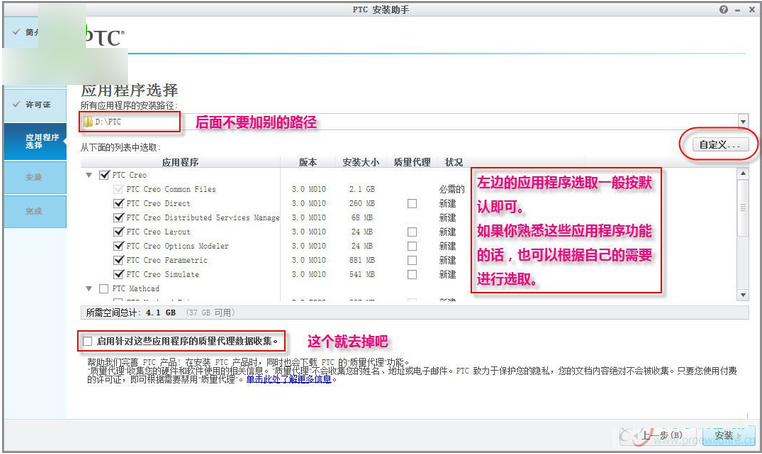The width and height of the screenshot is (762, 454).
Task: Enable the 启用针对这些应用程序的质量代理数据收集 checkbox
Action: pos(87,341)
